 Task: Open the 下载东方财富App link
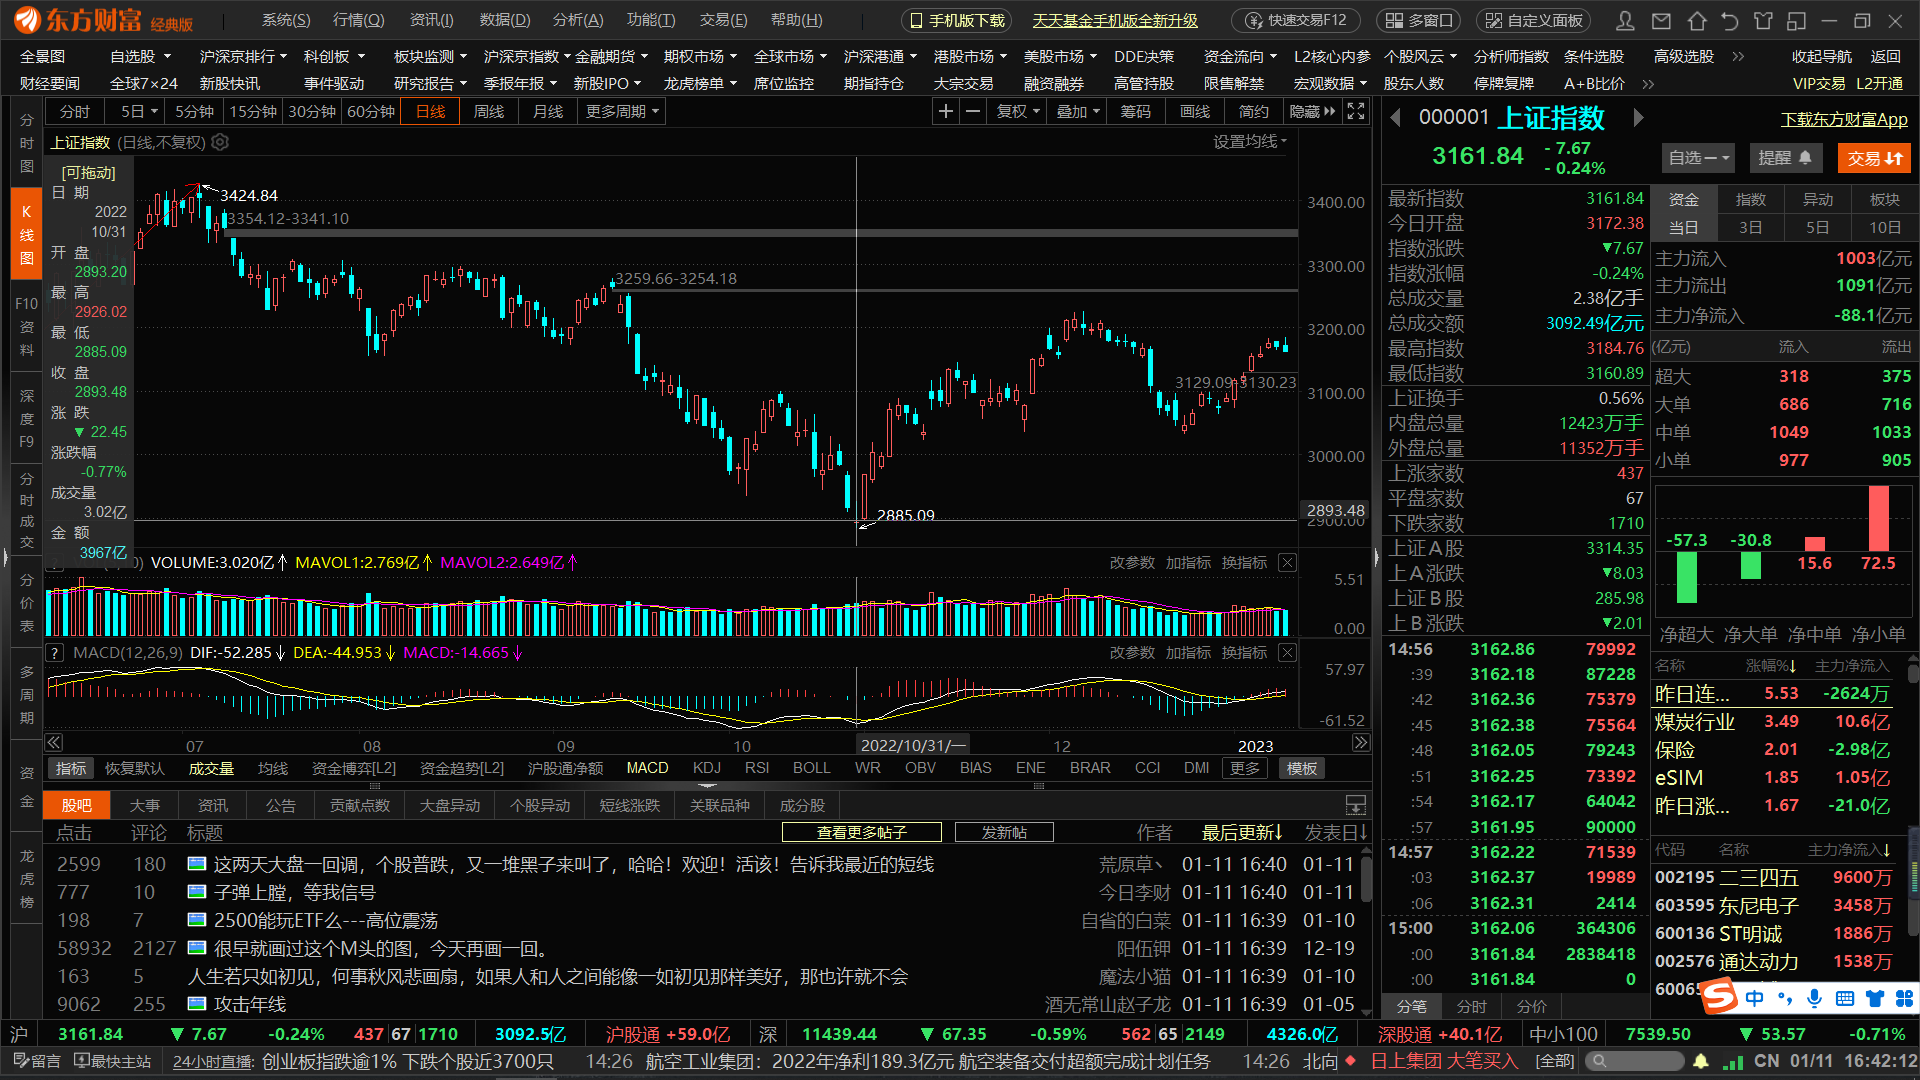(1844, 119)
